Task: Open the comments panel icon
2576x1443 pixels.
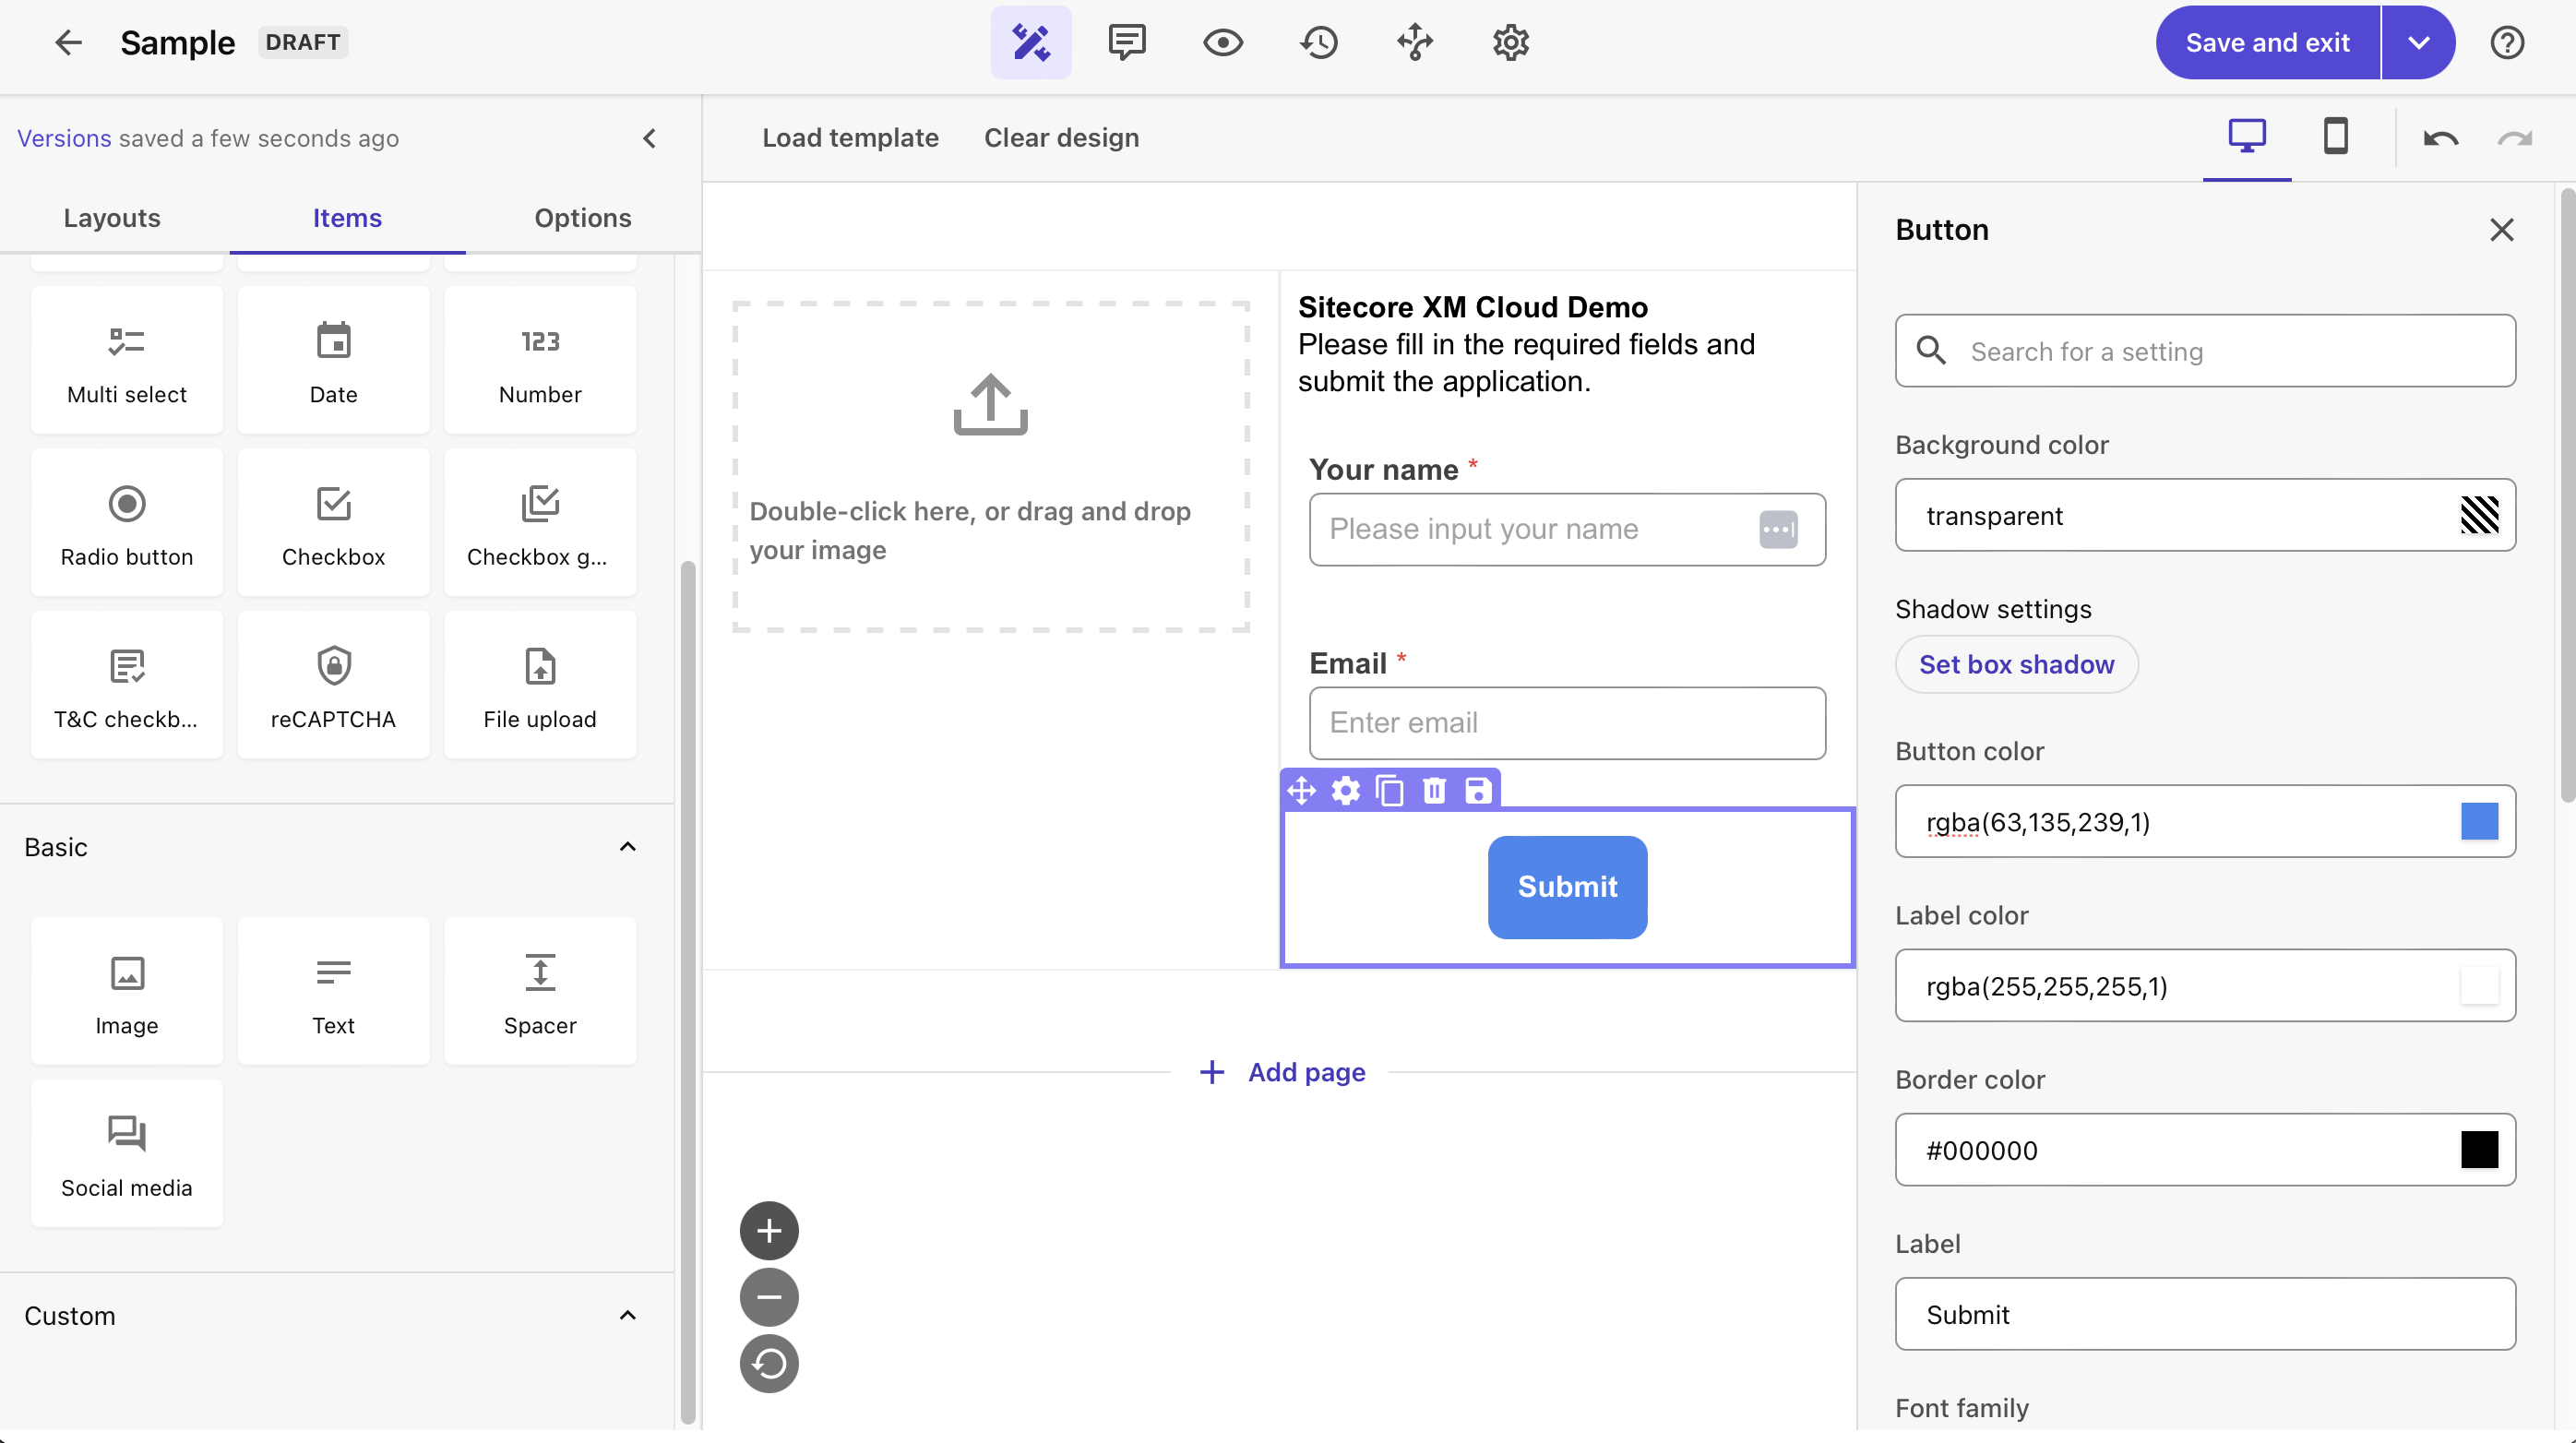Action: 1127,42
